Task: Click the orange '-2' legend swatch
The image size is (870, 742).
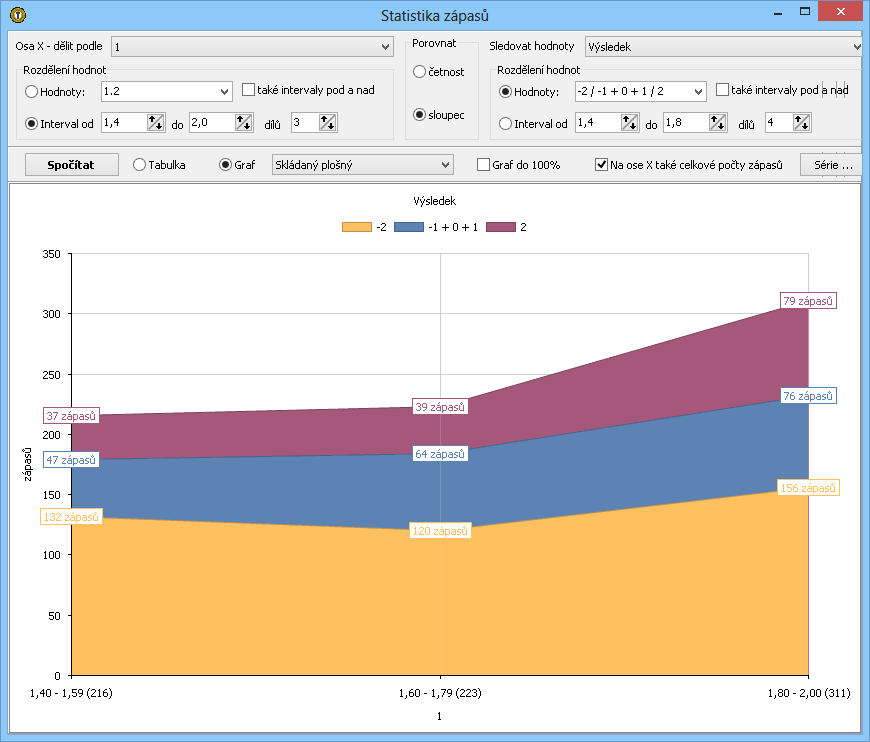Action: click(x=357, y=227)
